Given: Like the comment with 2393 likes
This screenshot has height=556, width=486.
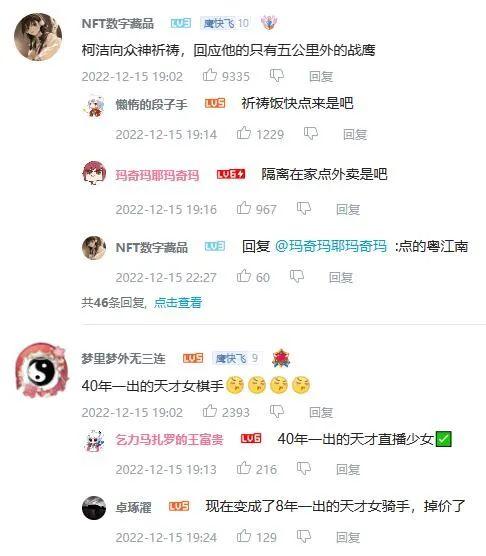Looking at the screenshot, I should (210, 411).
